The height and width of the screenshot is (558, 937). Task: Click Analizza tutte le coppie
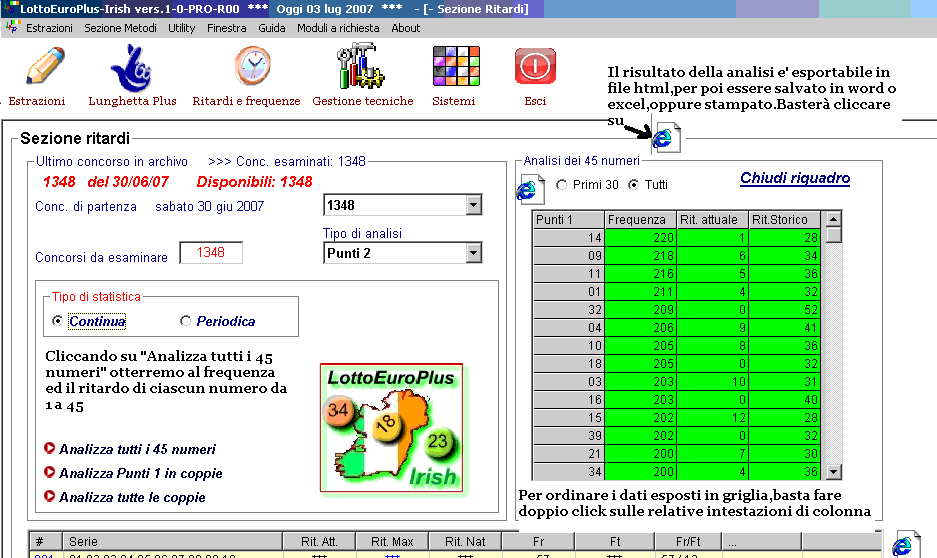tap(132, 497)
